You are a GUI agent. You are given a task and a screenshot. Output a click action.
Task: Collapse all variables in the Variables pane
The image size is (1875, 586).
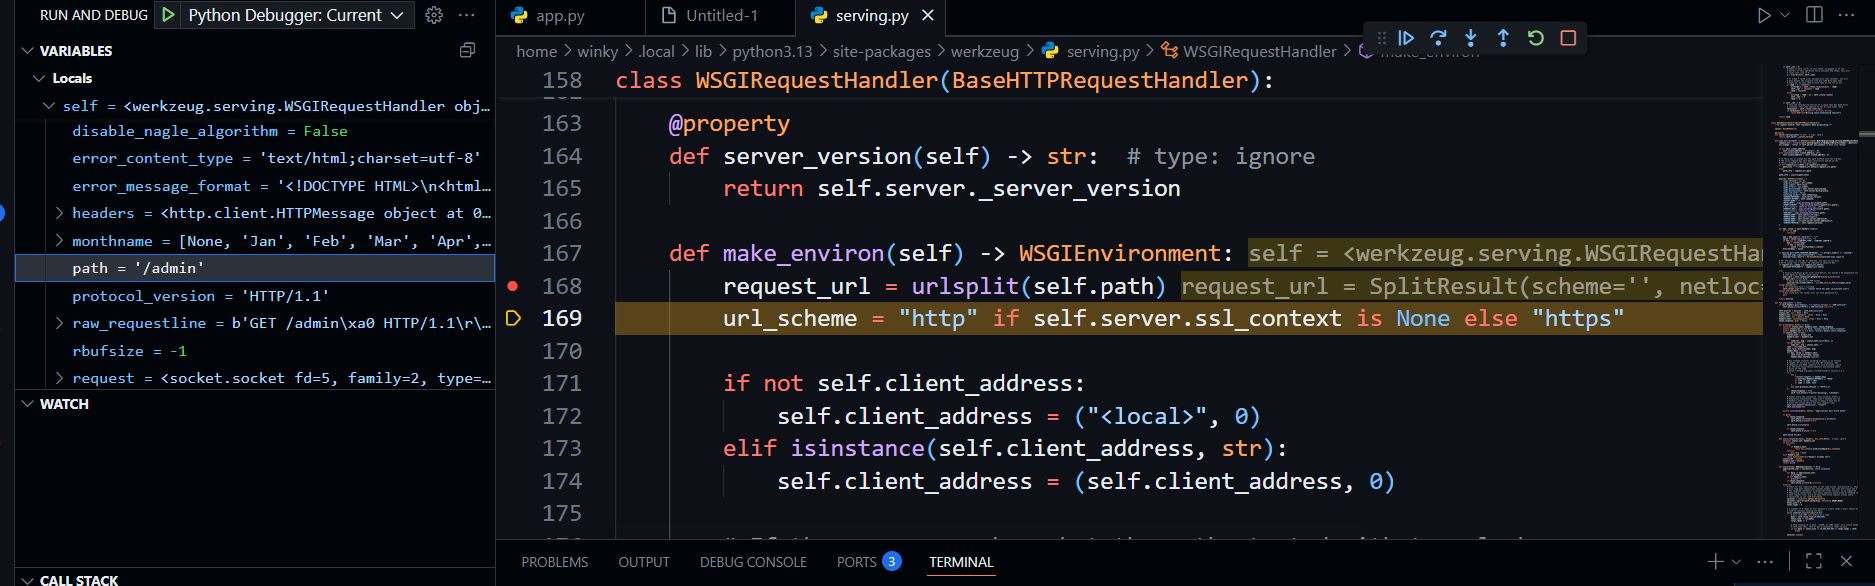pyautogui.click(x=467, y=50)
